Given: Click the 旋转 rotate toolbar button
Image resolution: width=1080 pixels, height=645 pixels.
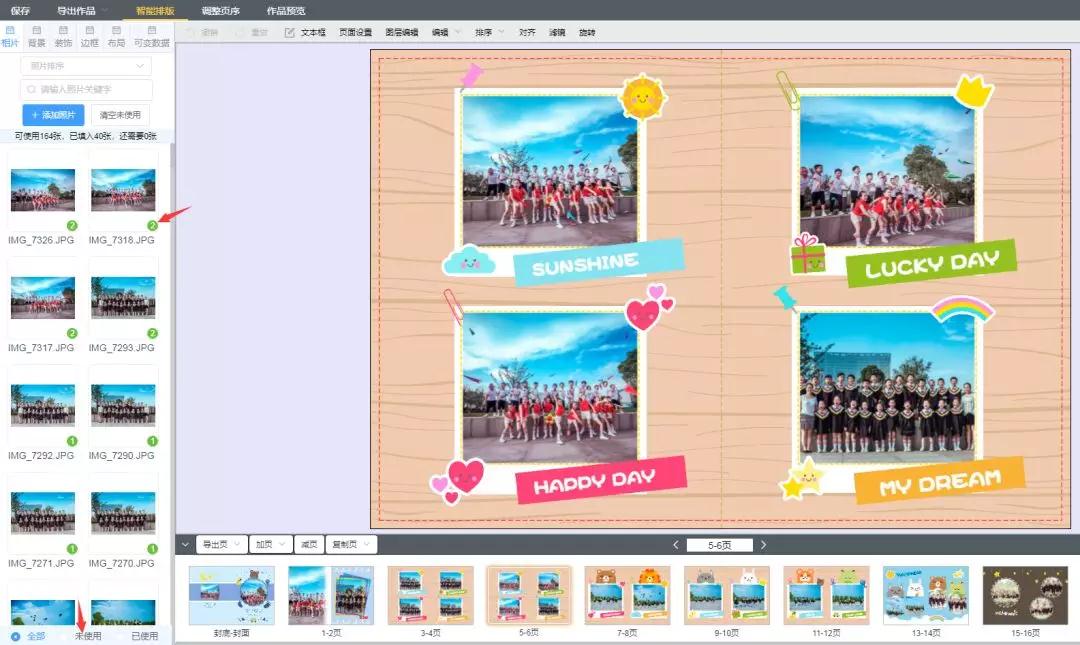Looking at the screenshot, I should pos(587,32).
